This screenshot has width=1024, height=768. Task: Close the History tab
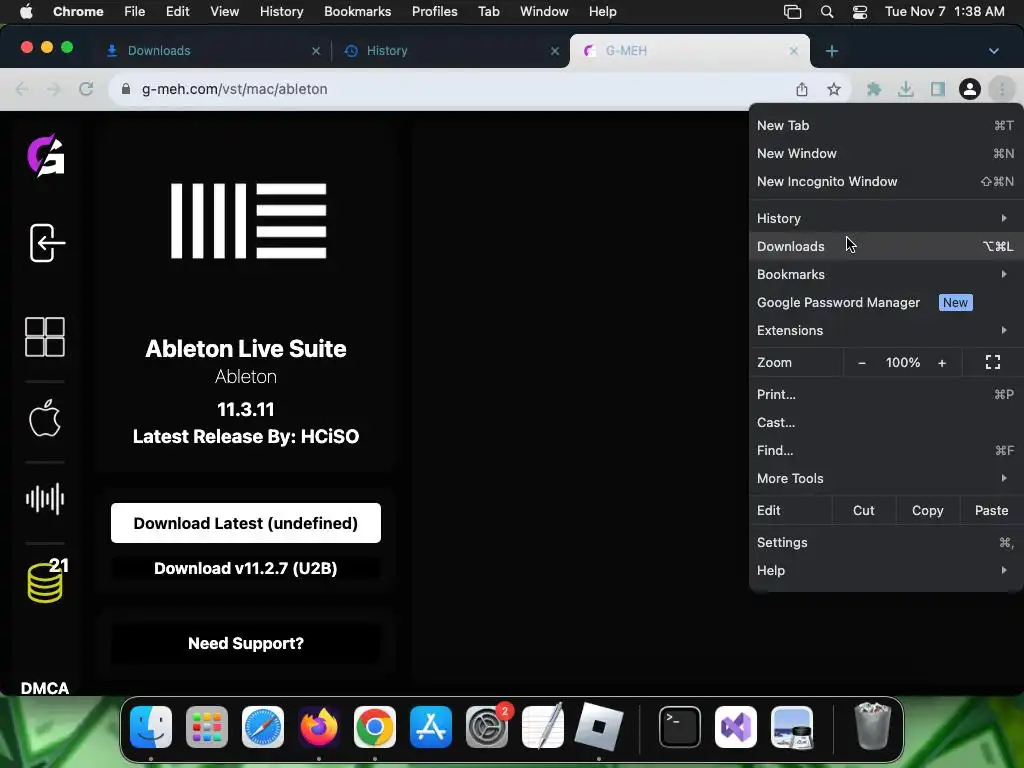click(555, 51)
